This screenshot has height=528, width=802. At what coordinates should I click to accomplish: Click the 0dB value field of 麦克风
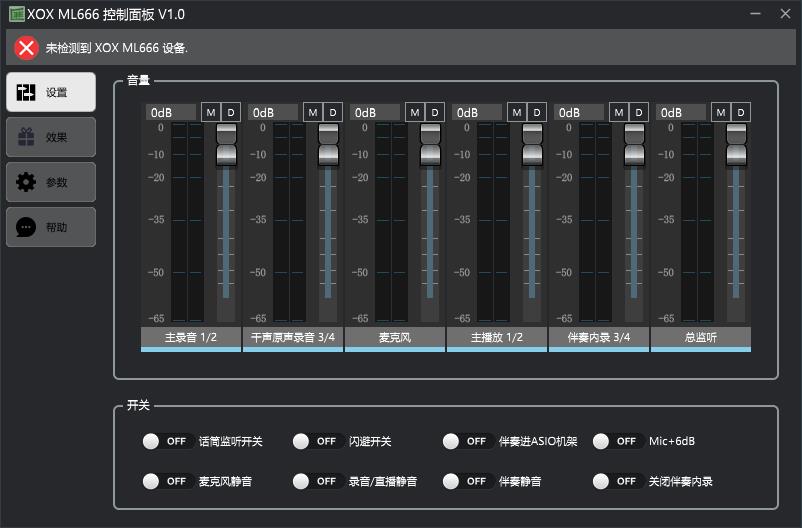[x=375, y=113]
